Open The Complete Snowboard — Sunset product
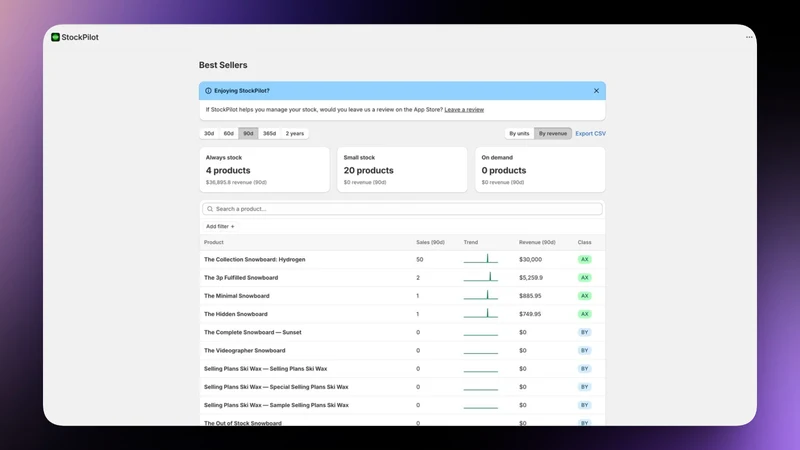800x450 pixels. [253, 332]
